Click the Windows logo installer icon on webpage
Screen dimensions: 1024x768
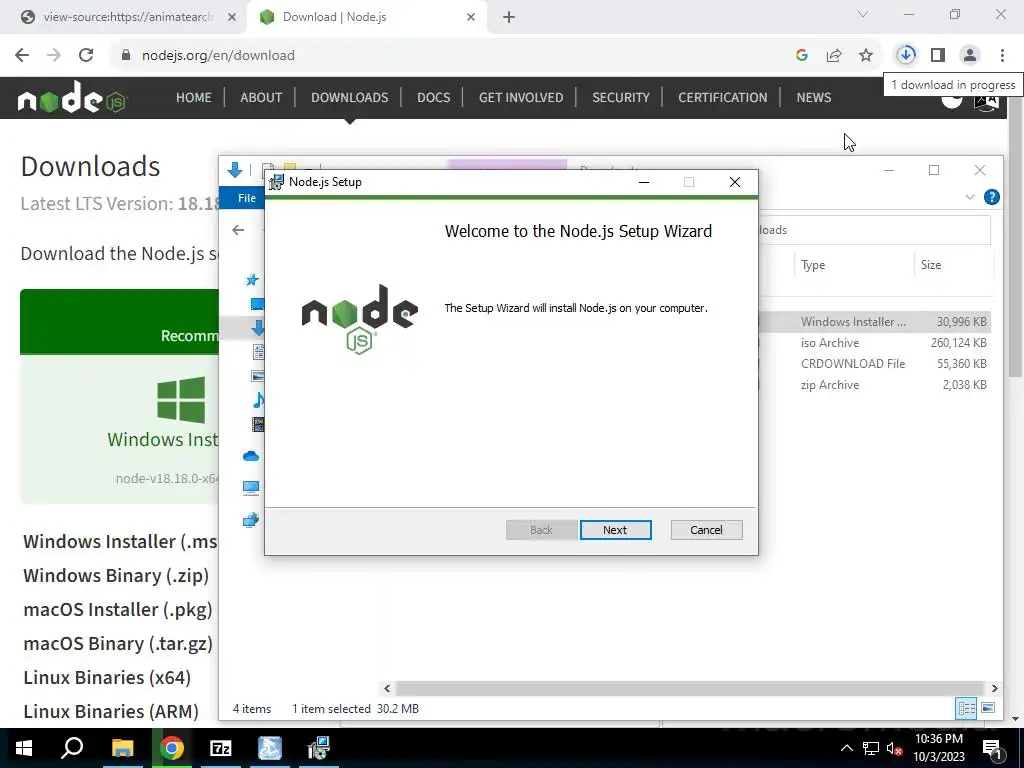[181, 400]
